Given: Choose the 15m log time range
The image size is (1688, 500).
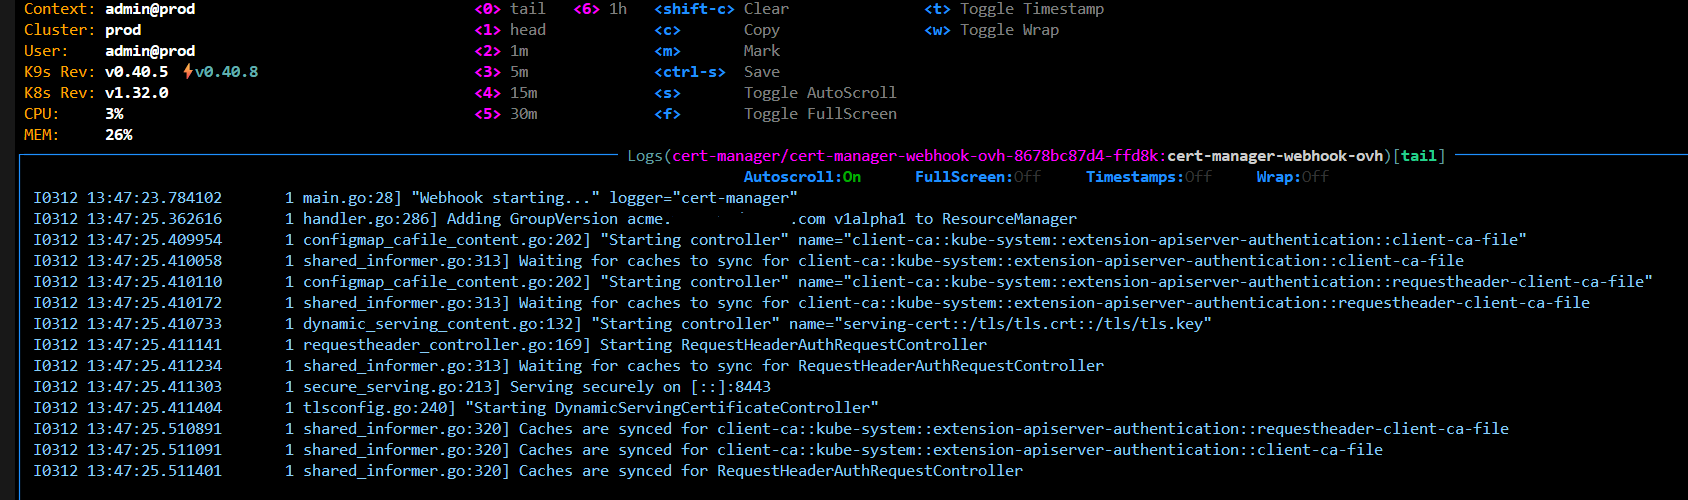Looking at the screenshot, I should (506, 93).
